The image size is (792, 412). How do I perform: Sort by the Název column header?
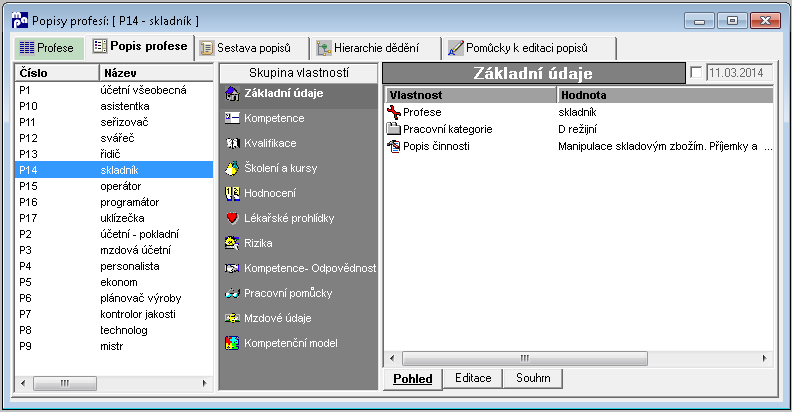(x=157, y=73)
